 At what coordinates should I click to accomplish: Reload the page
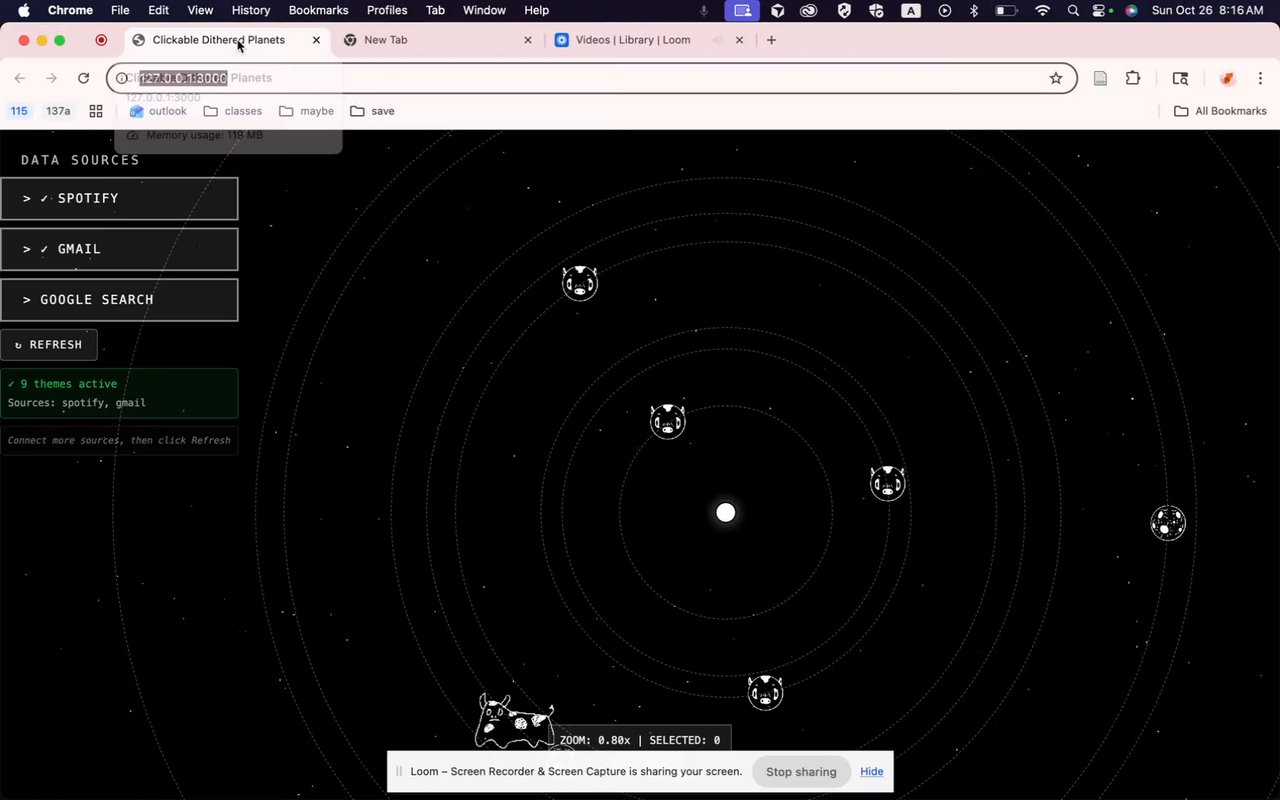84,78
